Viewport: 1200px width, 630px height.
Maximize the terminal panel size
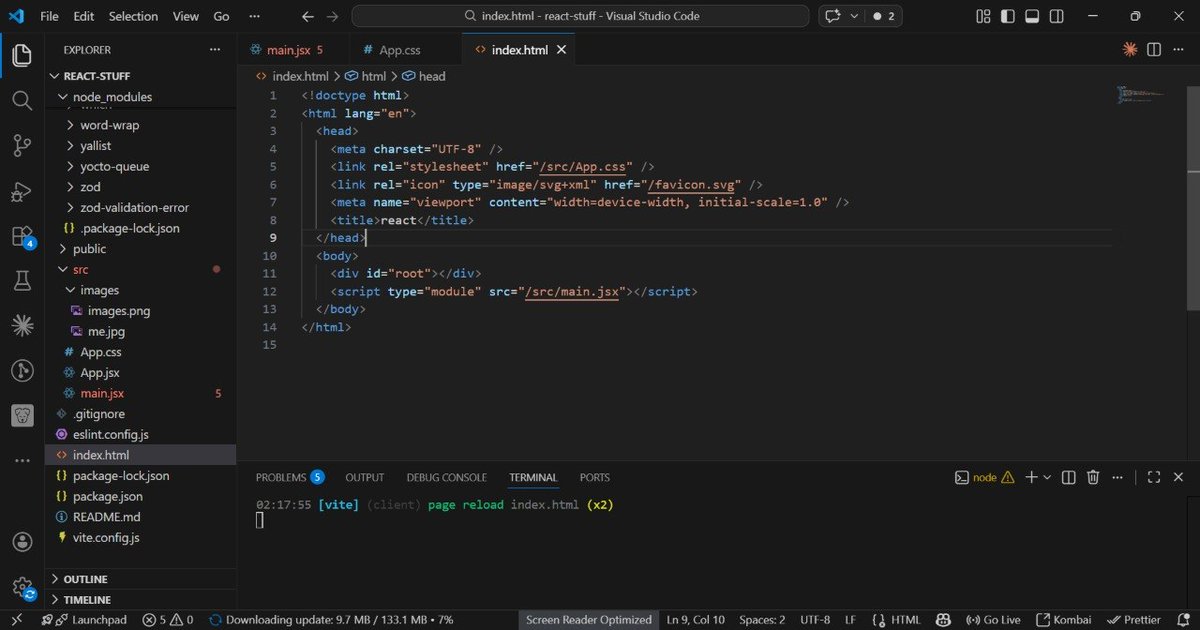[1153, 478]
